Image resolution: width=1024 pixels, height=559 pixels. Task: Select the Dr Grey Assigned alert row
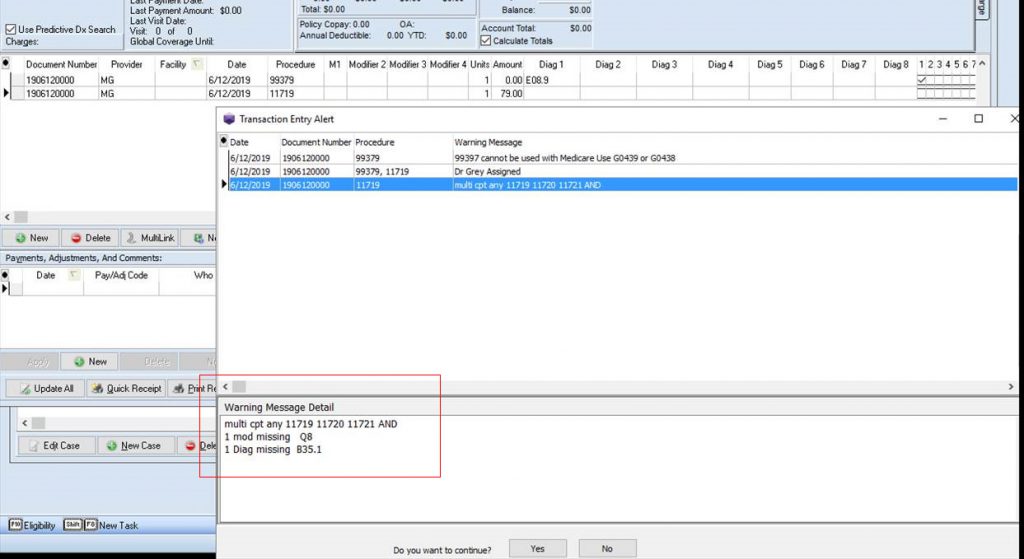click(x=623, y=172)
